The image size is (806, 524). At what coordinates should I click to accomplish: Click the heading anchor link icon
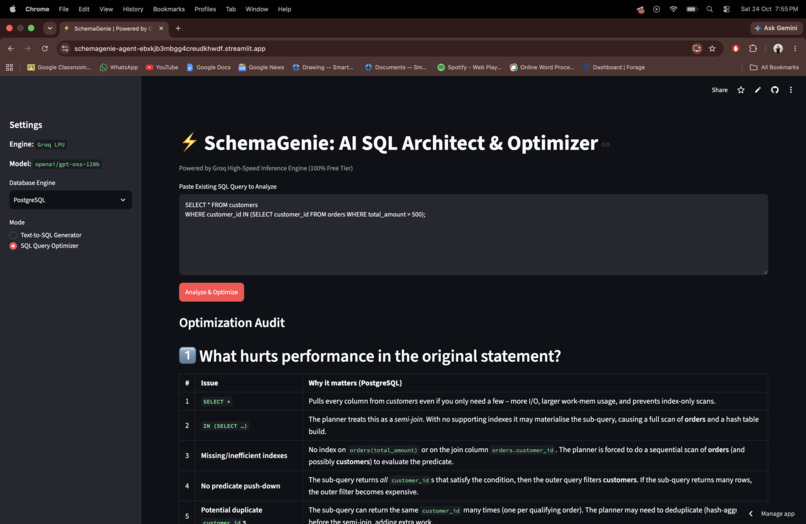(606, 144)
